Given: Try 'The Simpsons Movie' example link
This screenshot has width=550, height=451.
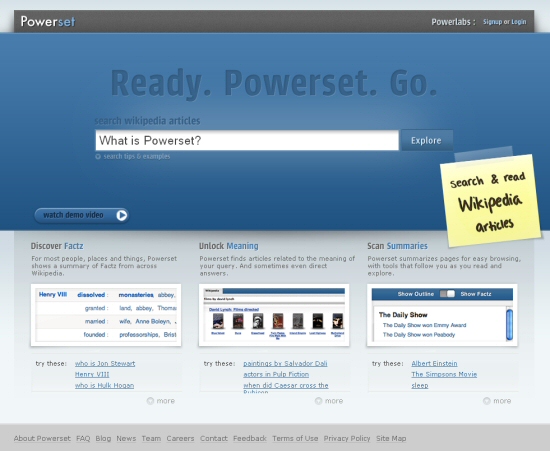Looking at the screenshot, I should [444, 375].
